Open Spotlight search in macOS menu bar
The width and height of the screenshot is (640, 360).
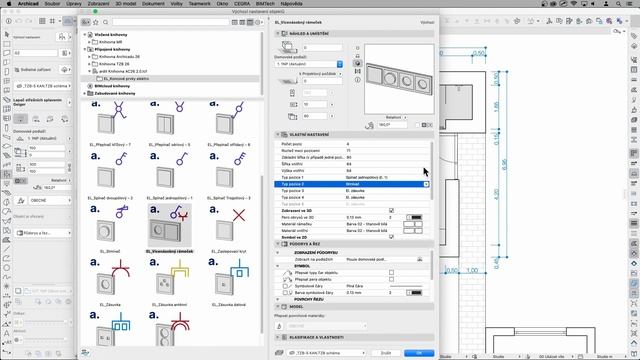point(618,4)
